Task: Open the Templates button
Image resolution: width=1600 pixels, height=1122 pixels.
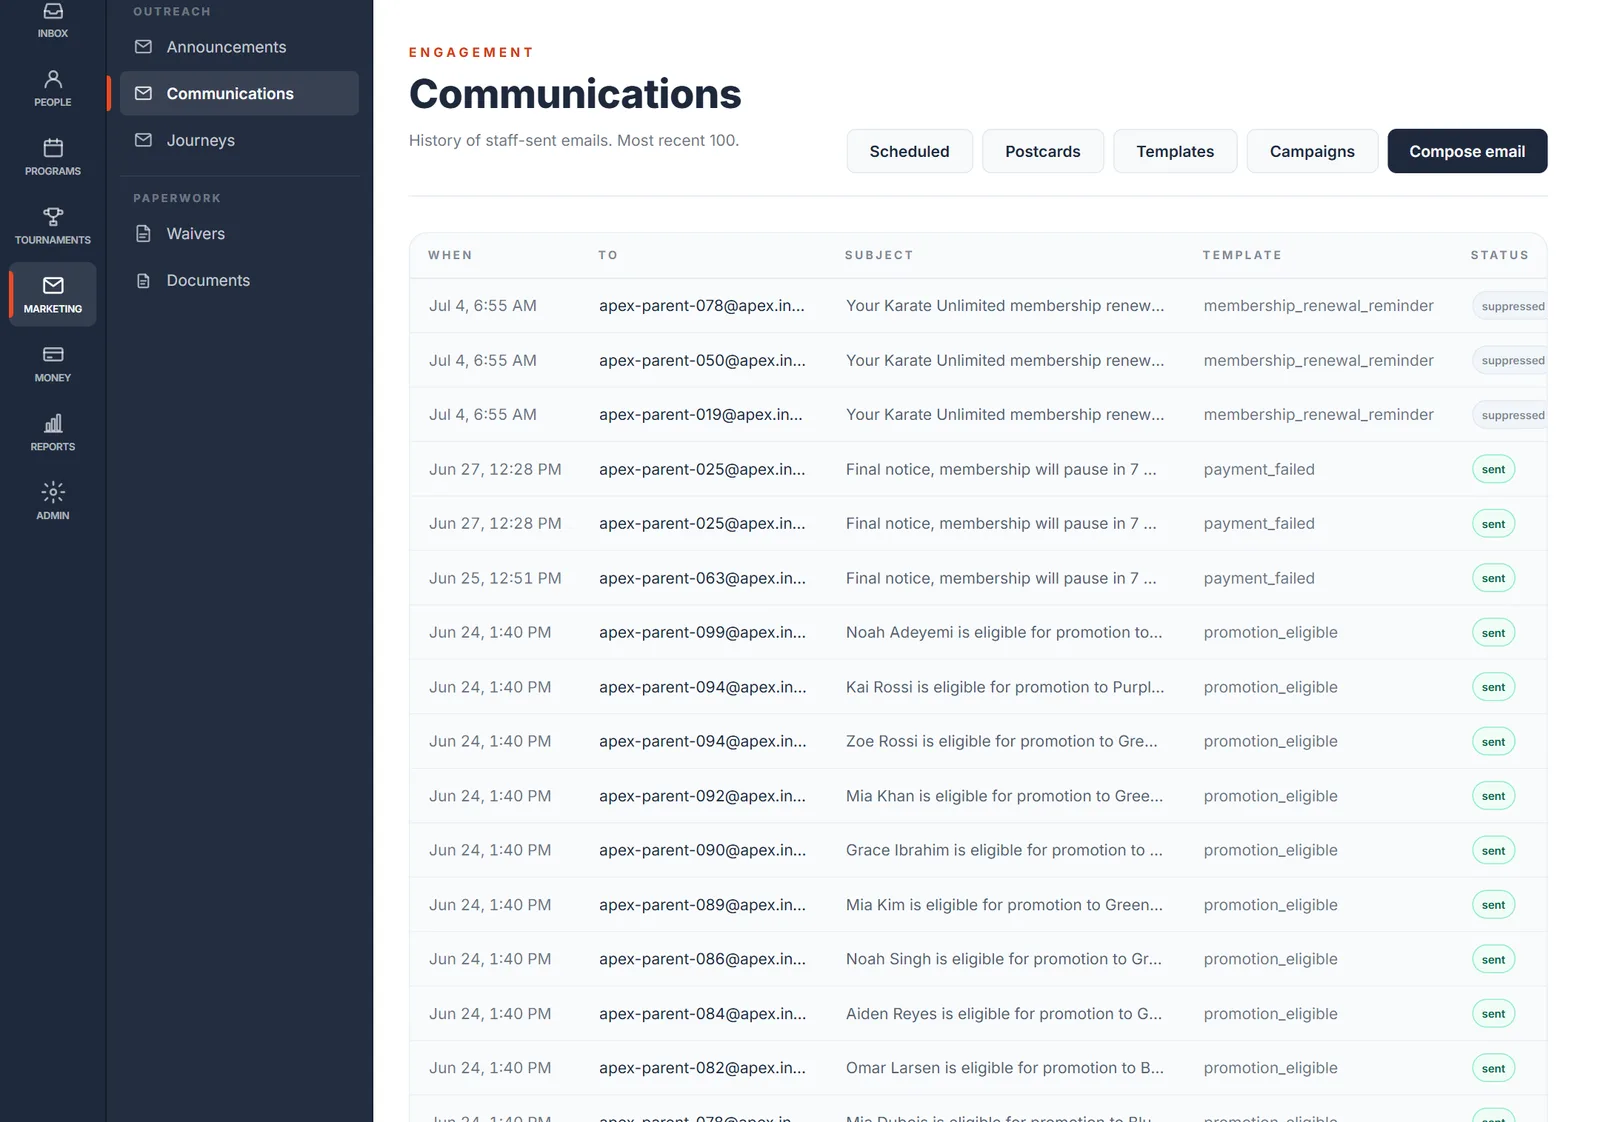Action: point(1175,151)
